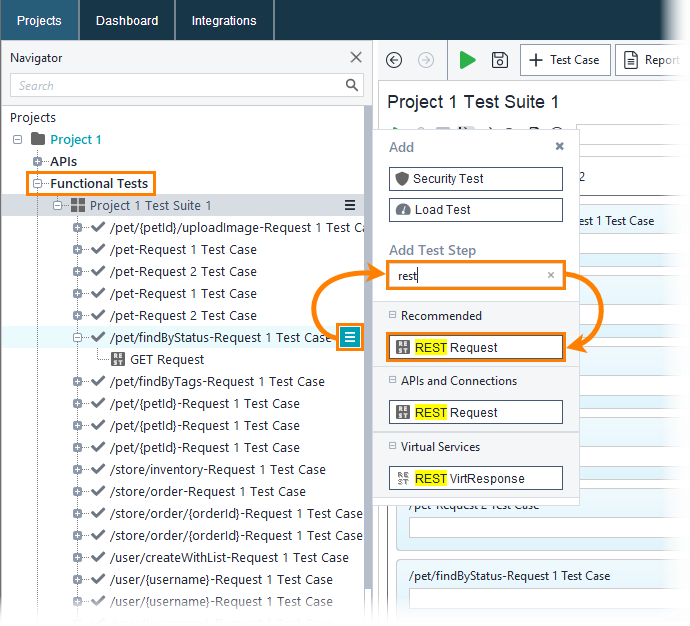Viewport: 690px width, 626px height.
Task: Collapse Project 1 node
Action: pos(18,139)
